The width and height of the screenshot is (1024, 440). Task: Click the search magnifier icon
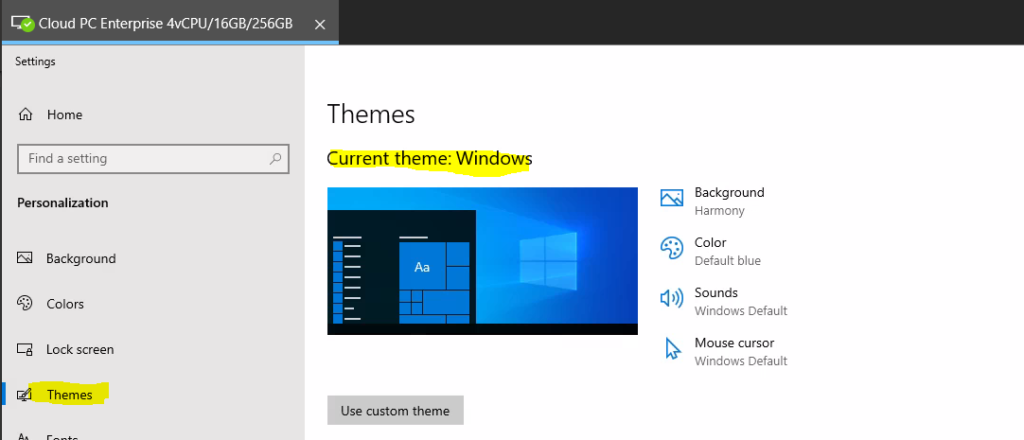(276, 159)
